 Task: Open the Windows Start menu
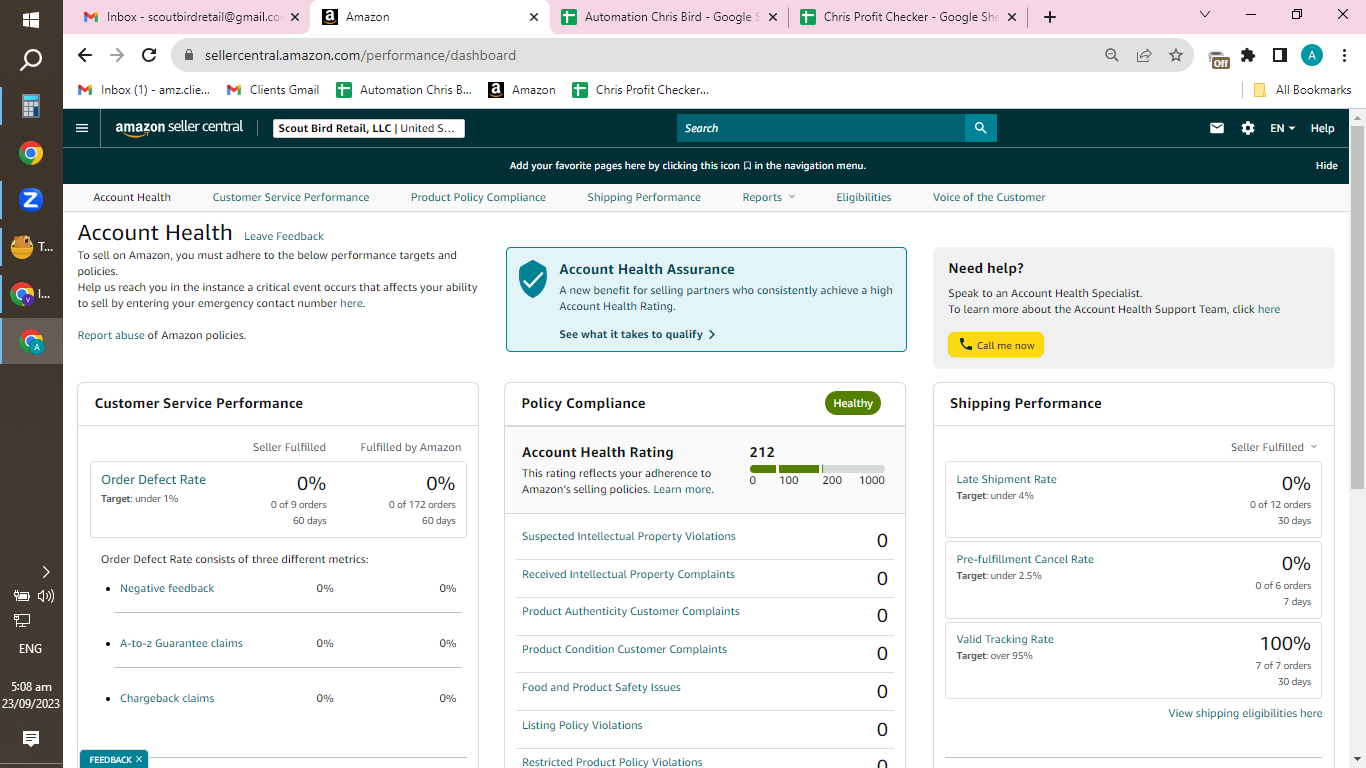(31, 19)
